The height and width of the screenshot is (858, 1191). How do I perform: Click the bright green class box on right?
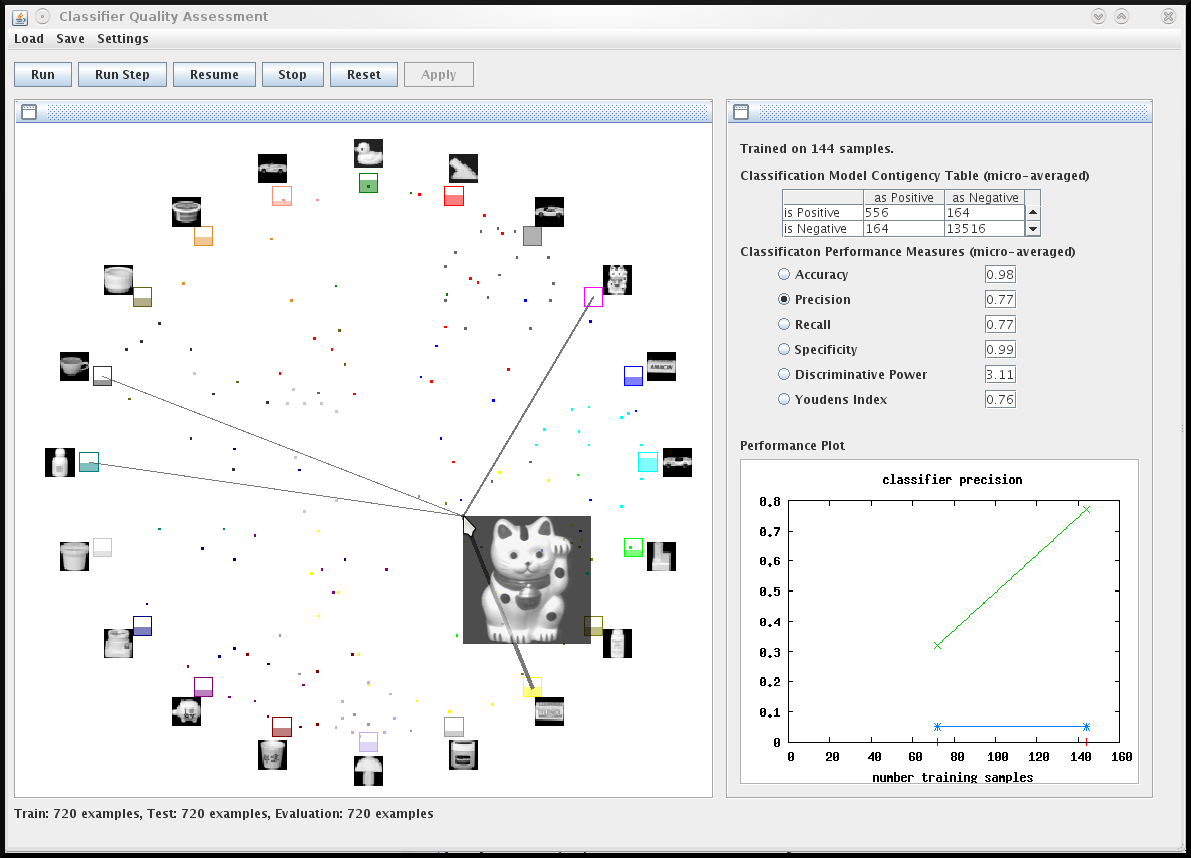(633, 547)
